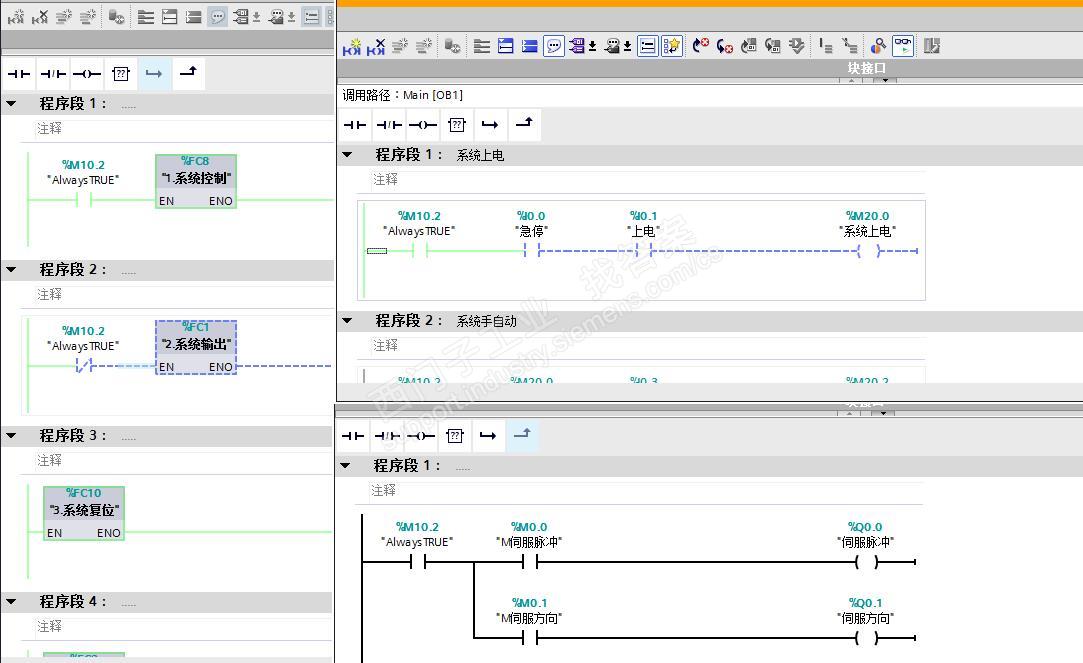The image size is (1083, 663).
Task: Select empty box in upper-right LAD bar
Action: pyautogui.click(x=457, y=125)
